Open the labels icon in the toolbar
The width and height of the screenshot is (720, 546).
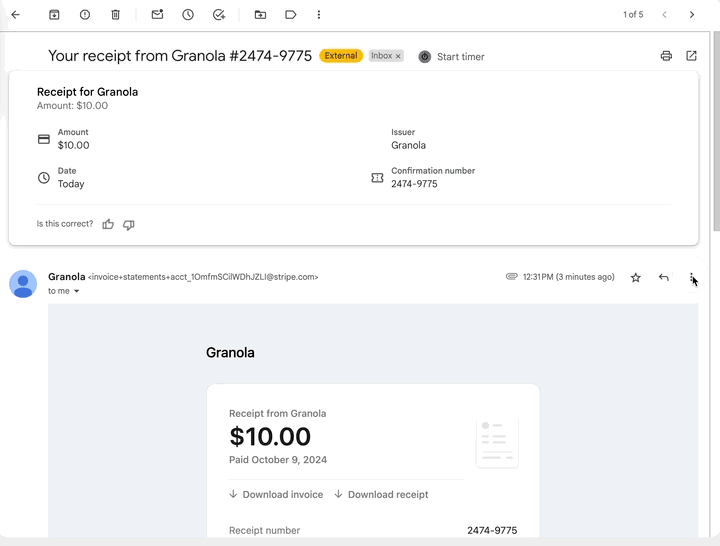291,15
